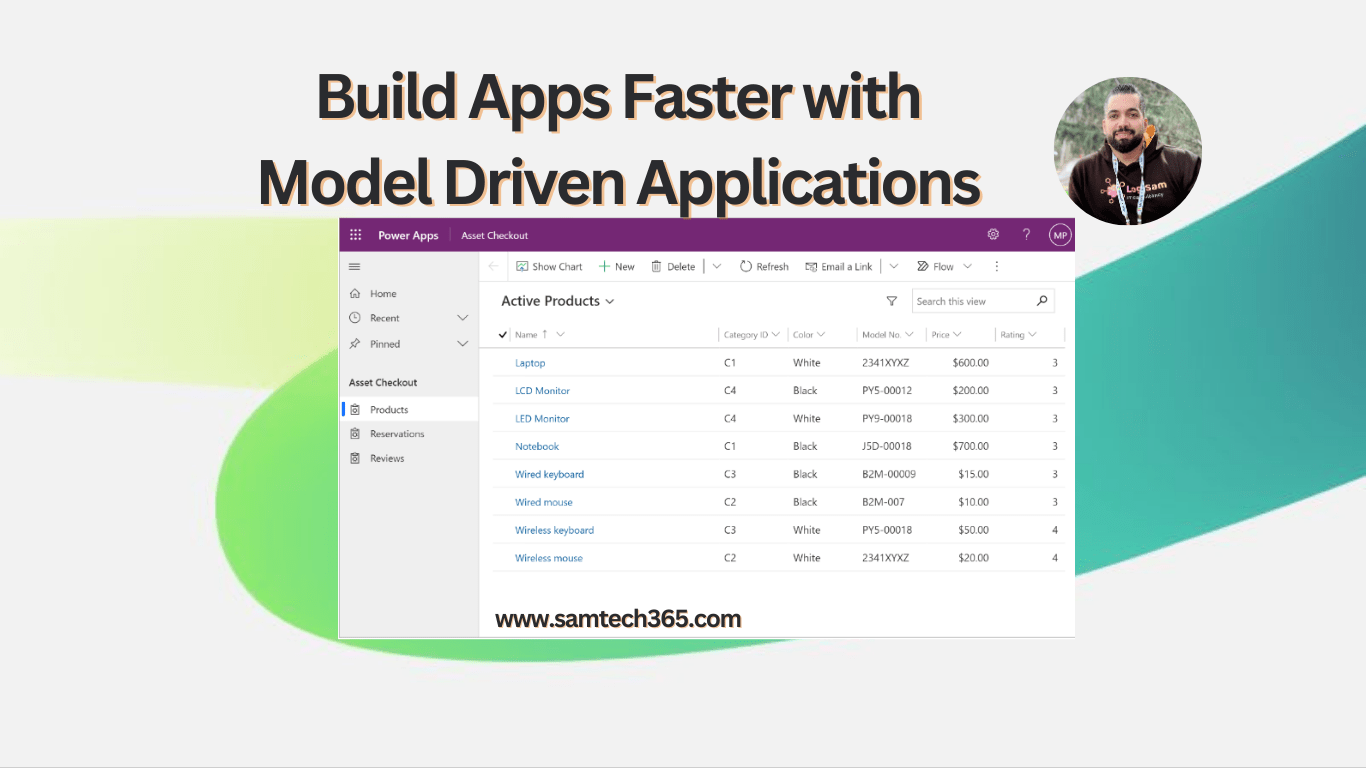This screenshot has width=1366, height=768.
Task: Open the LED Monitor record
Action: pyautogui.click(x=542, y=419)
